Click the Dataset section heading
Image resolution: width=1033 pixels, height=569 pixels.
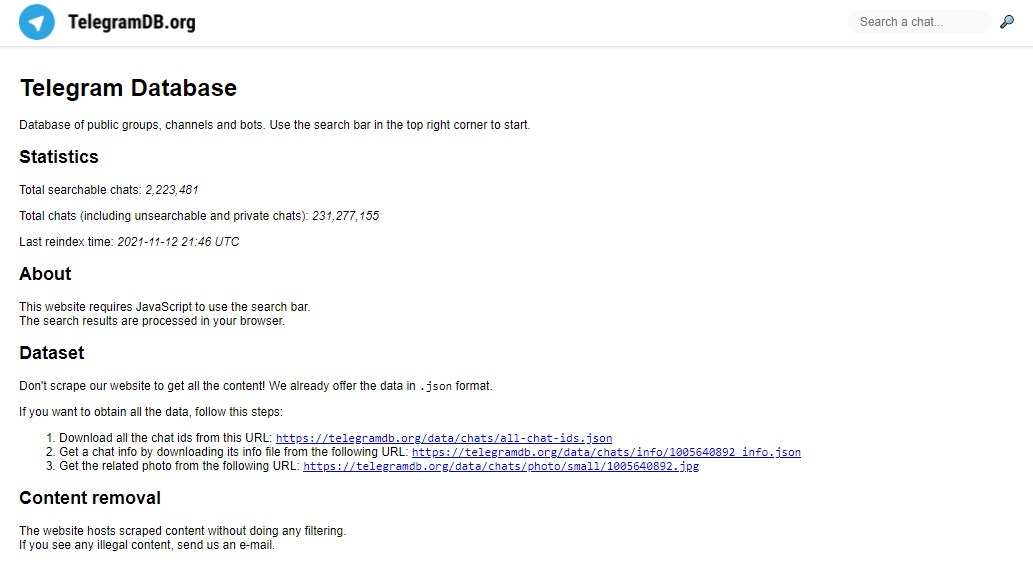tap(51, 353)
